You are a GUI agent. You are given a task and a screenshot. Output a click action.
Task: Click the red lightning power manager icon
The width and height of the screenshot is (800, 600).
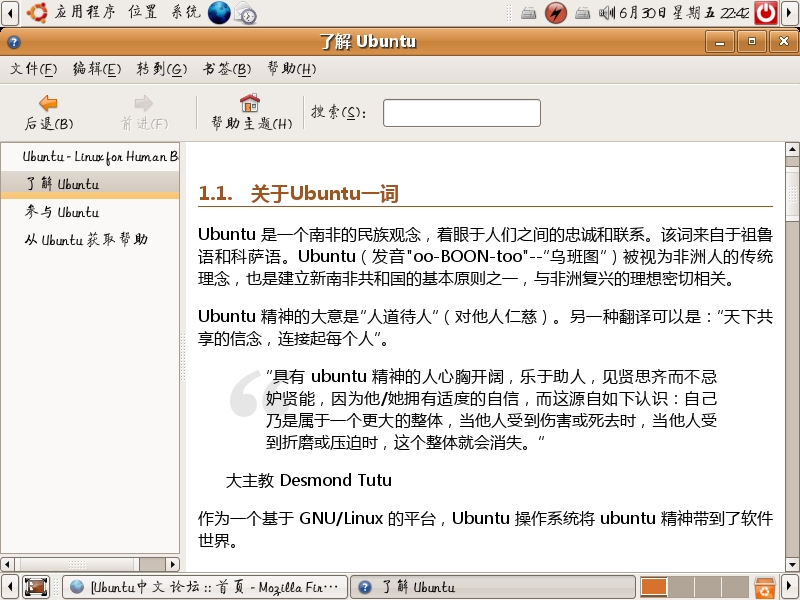pos(556,13)
